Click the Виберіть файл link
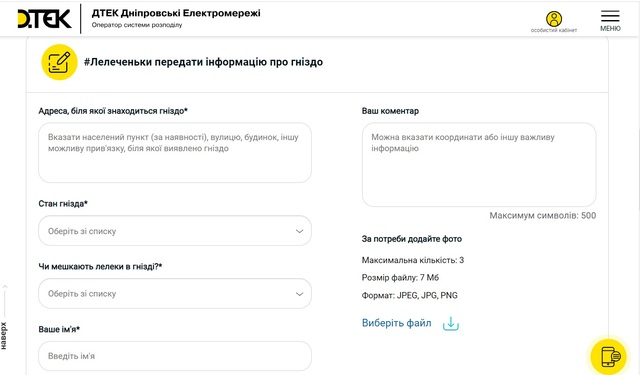Image resolution: width=640 pixels, height=375 pixels. pos(396,323)
